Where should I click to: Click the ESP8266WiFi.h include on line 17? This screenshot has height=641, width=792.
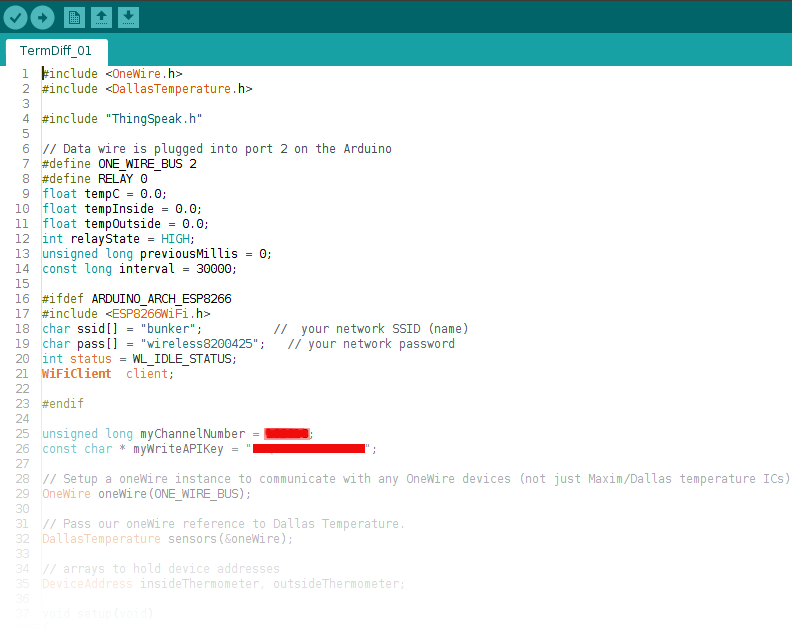pyautogui.click(x=126, y=314)
